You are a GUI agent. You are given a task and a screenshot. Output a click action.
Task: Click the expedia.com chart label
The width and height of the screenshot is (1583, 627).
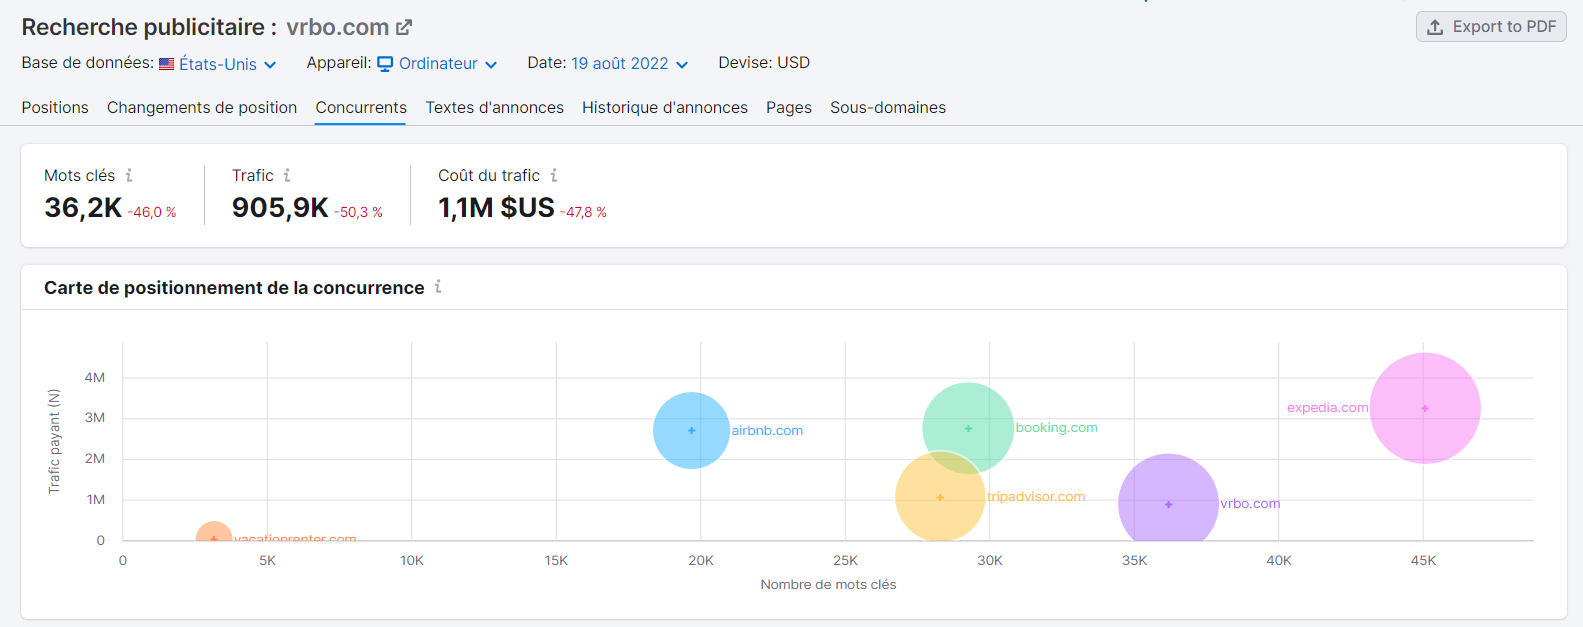click(1327, 407)
